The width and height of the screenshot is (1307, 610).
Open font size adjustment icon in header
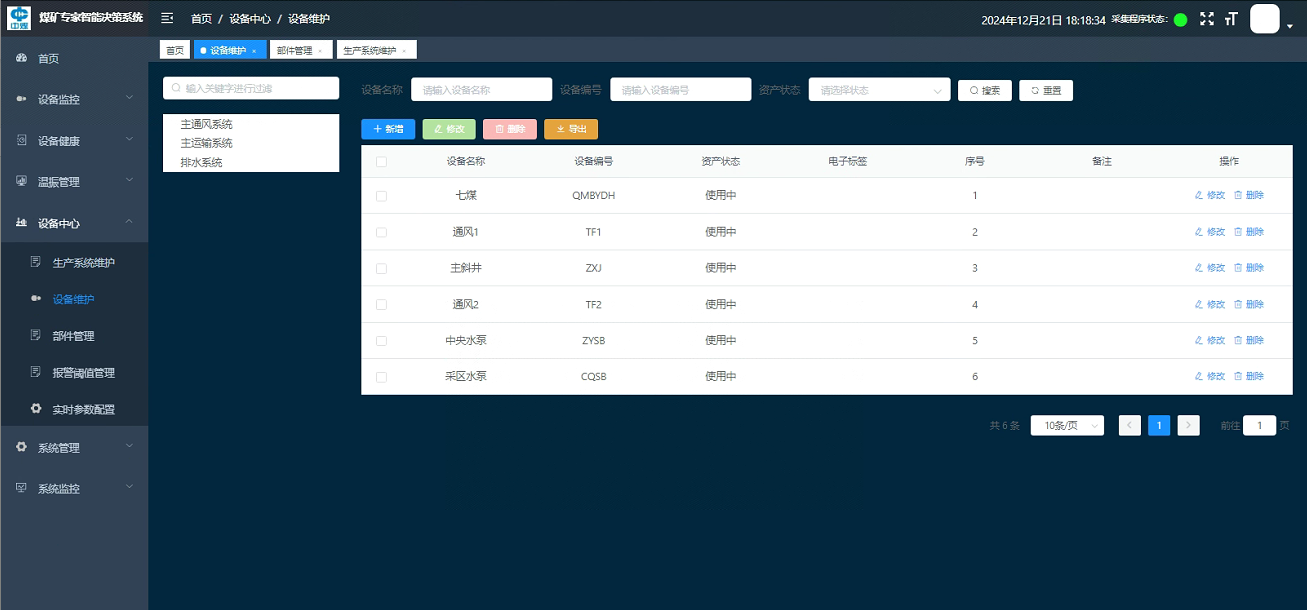click(1231, 19)
